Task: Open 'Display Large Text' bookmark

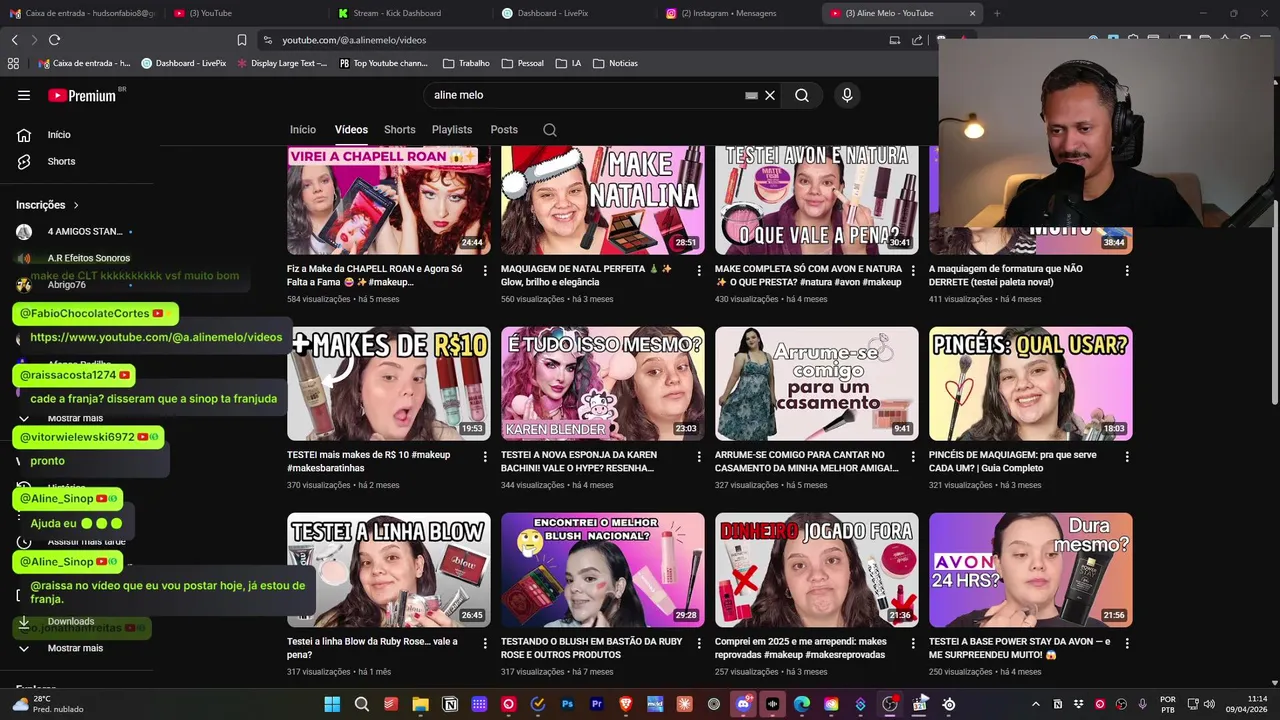Action: click(282, 63)
